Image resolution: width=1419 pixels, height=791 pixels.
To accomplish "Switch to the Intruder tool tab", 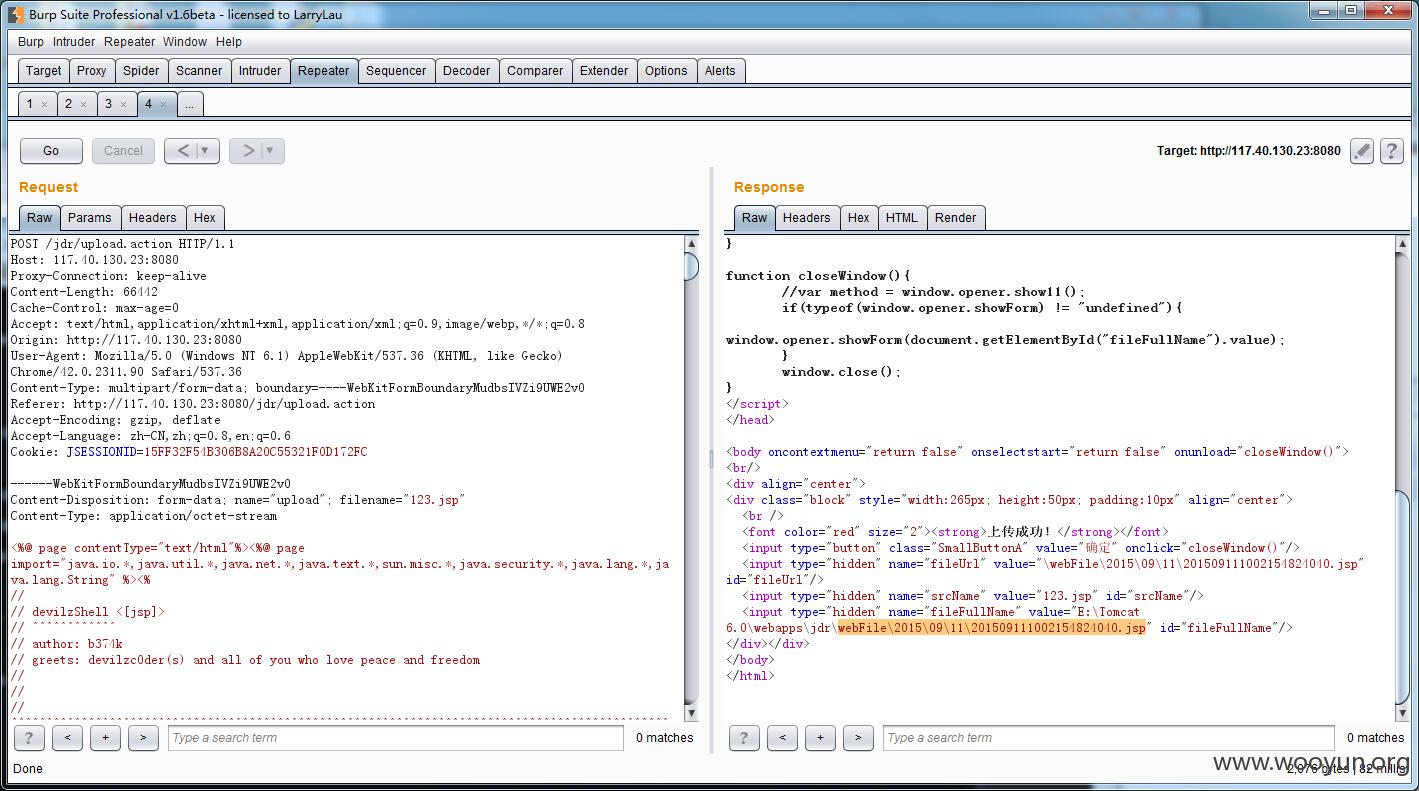I will (260, 71).
